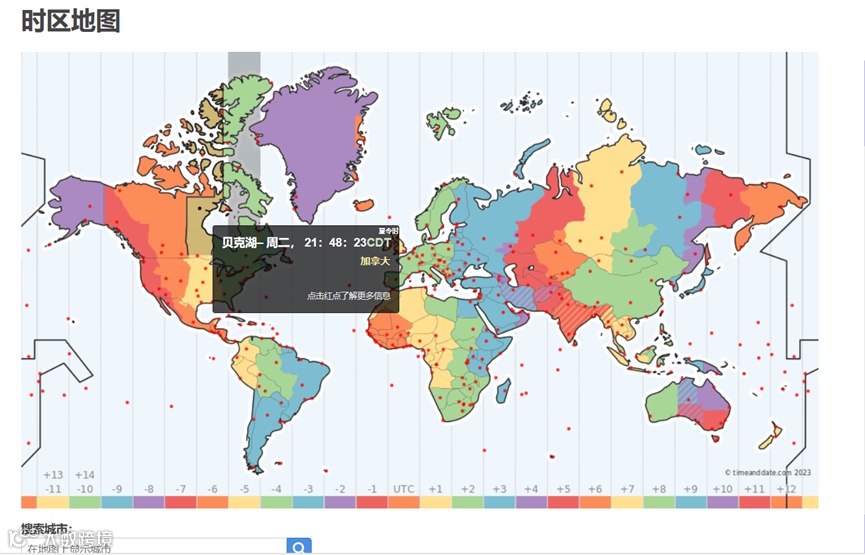Click the magnifier search button

299,547
